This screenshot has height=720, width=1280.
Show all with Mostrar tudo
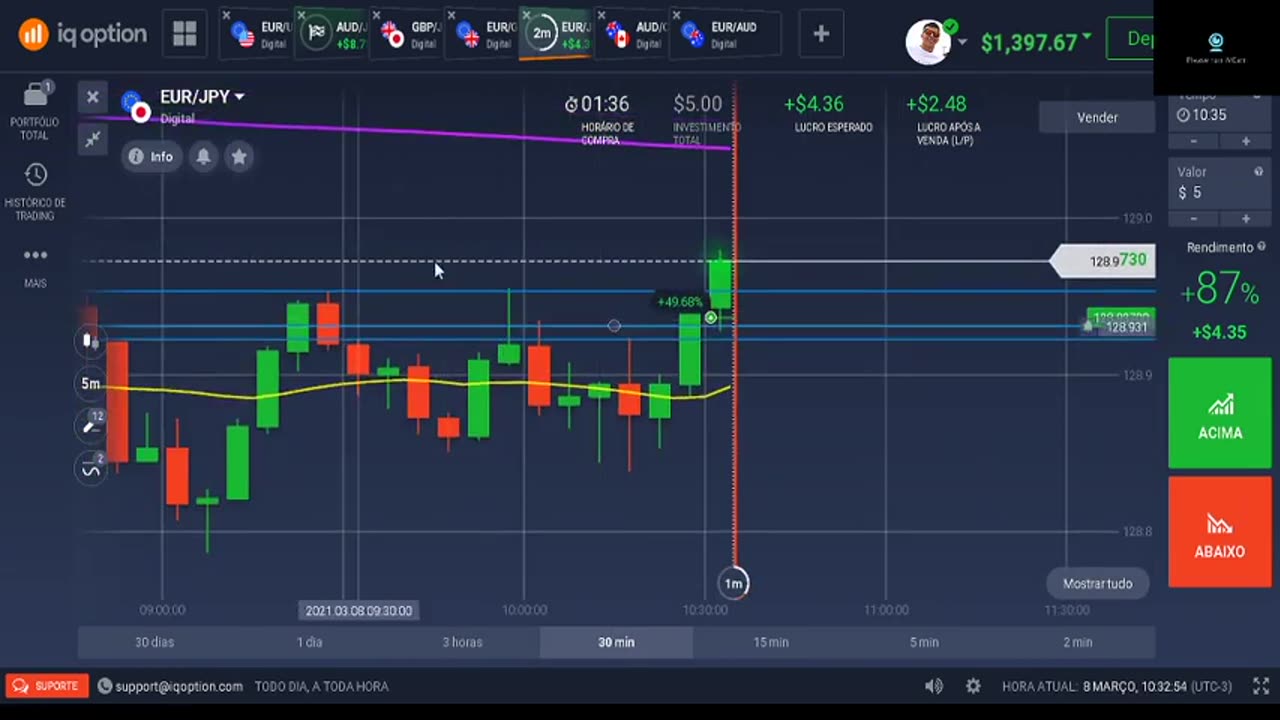tap(1098, 583)
